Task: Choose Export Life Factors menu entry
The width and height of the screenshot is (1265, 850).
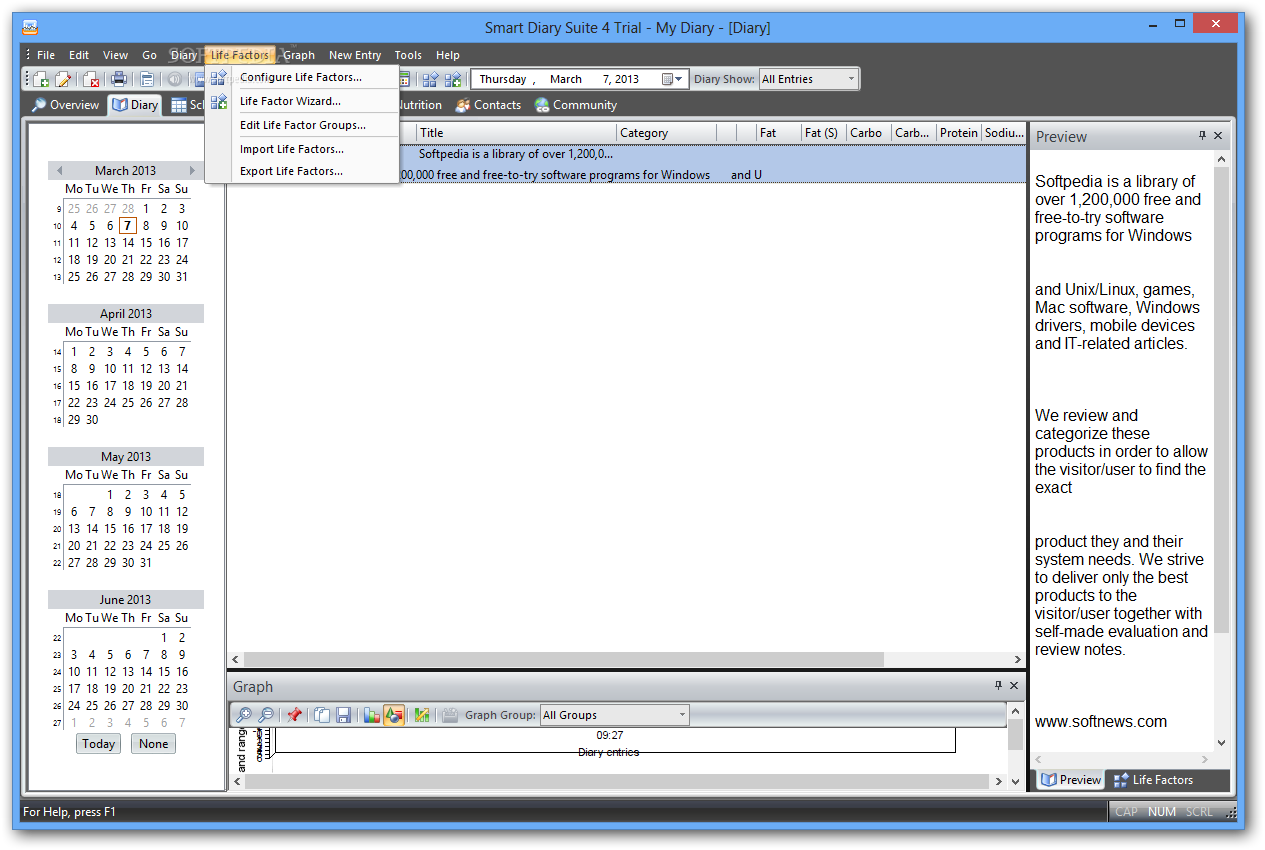Action: (x=301, y=171)
